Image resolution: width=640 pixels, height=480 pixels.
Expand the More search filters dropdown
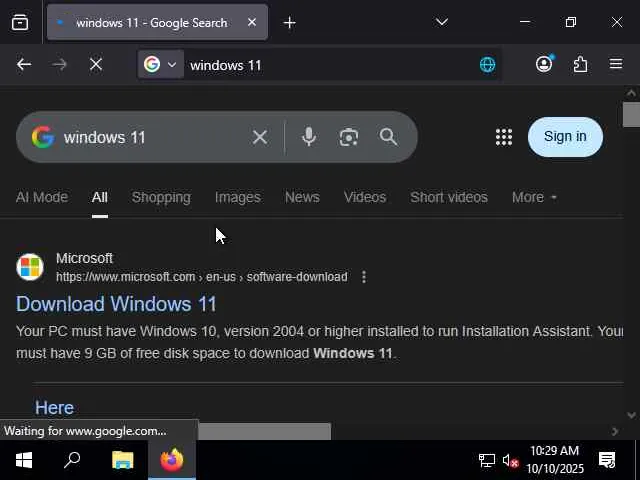click(x=534, y=198)
